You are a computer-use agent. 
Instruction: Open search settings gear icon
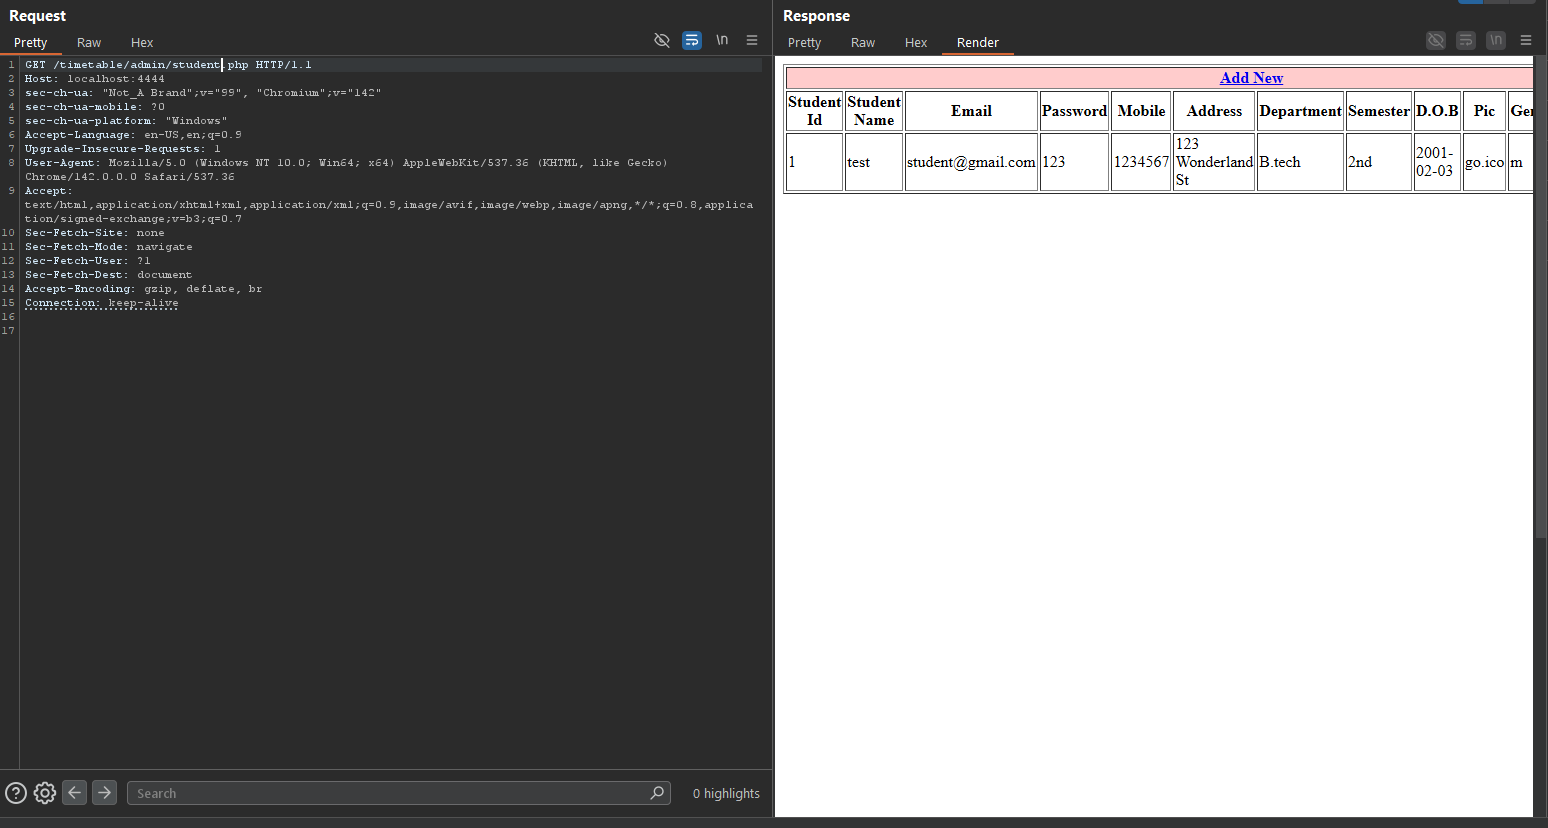(45, 793)
